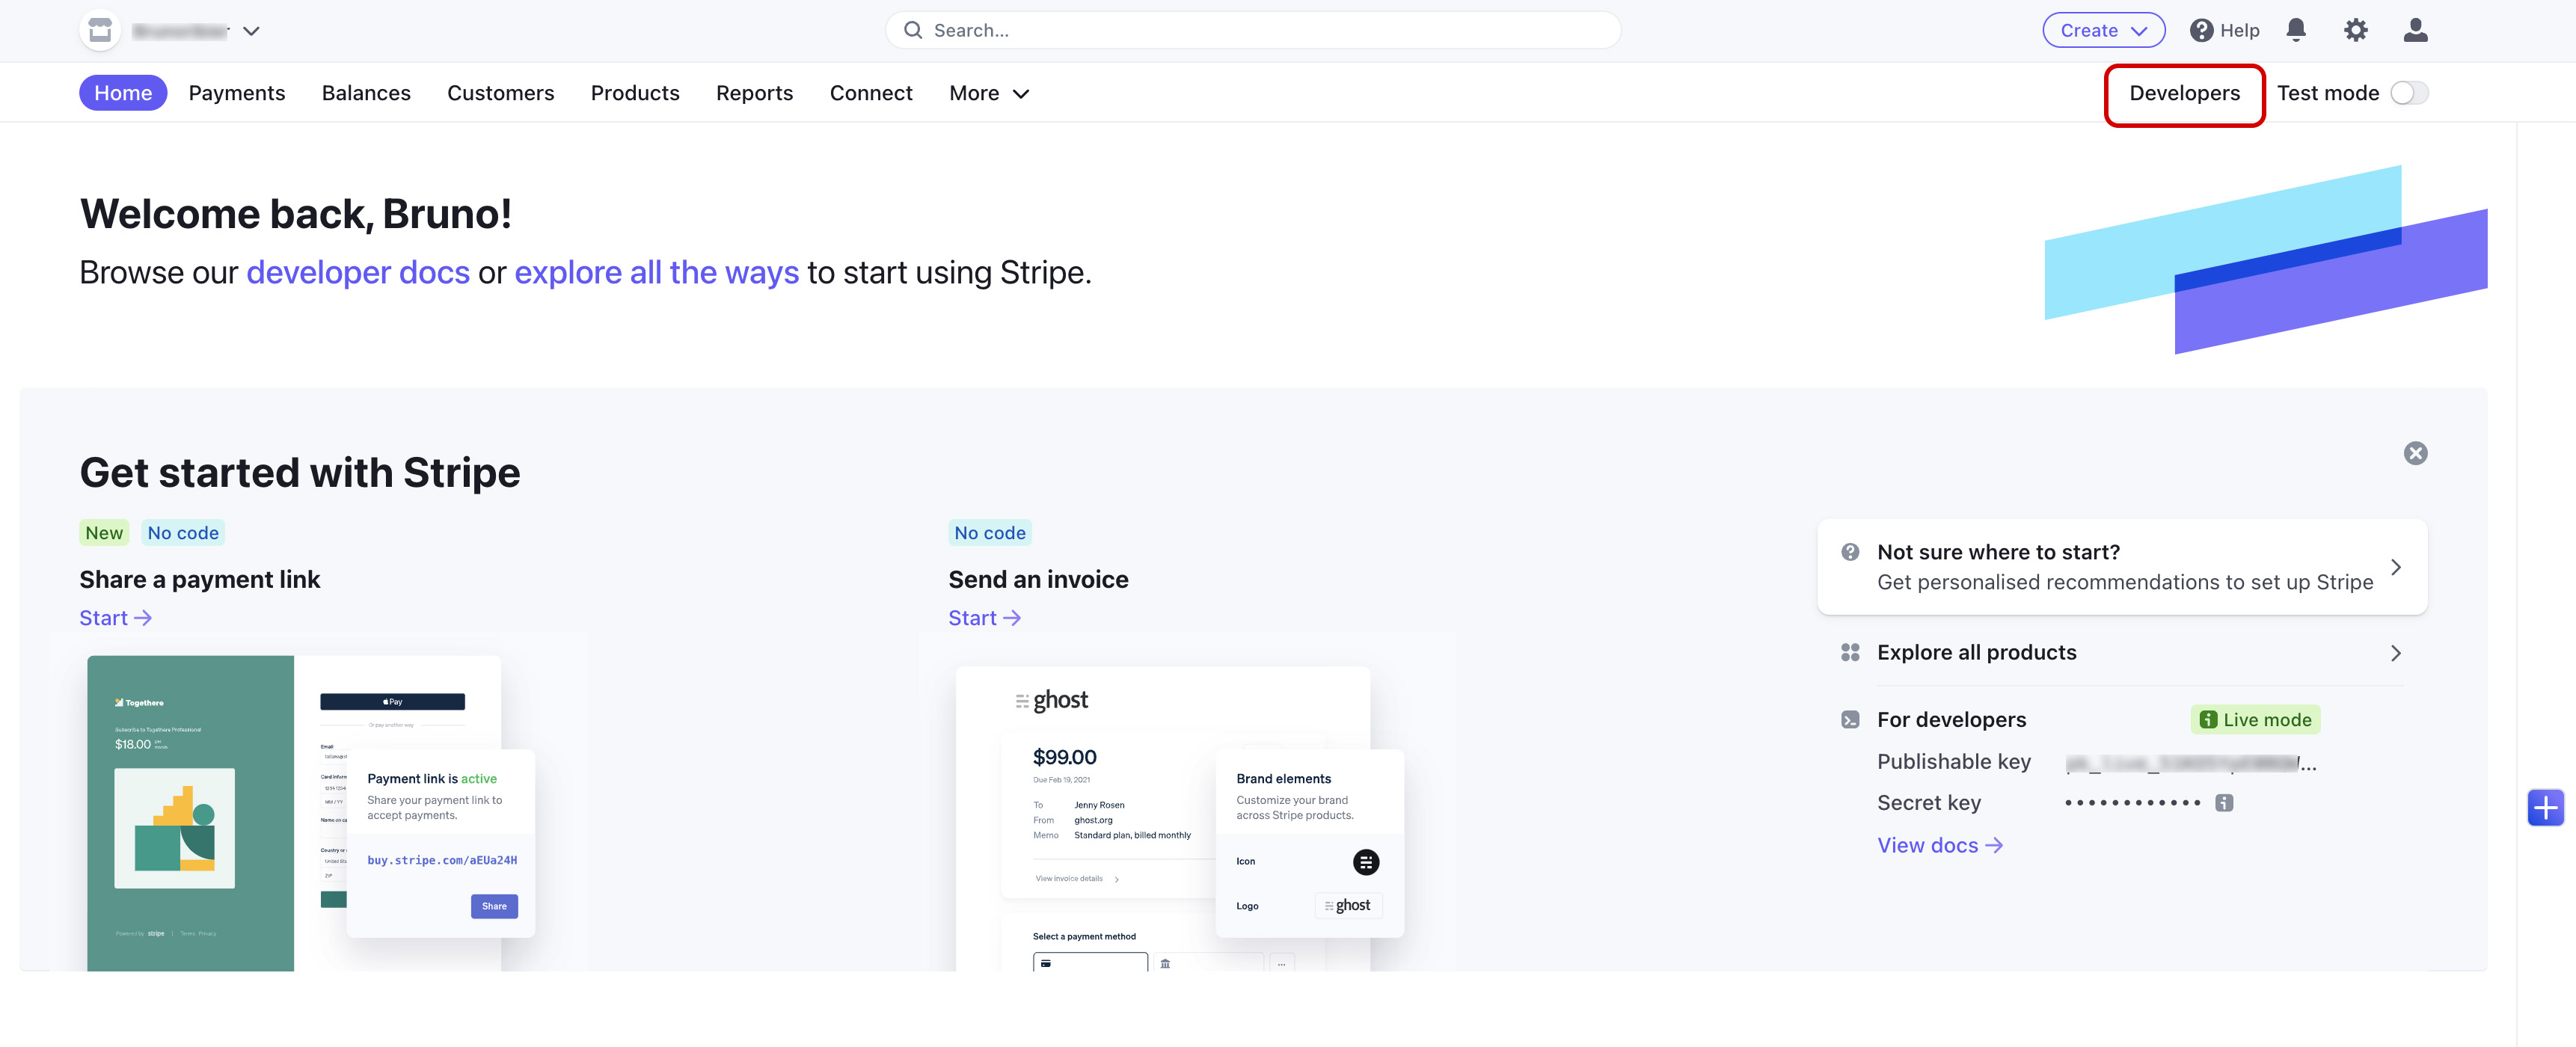Open Not sure where to start card
This screenshot has width=2576, height=1047.
tap(2122, 567)
